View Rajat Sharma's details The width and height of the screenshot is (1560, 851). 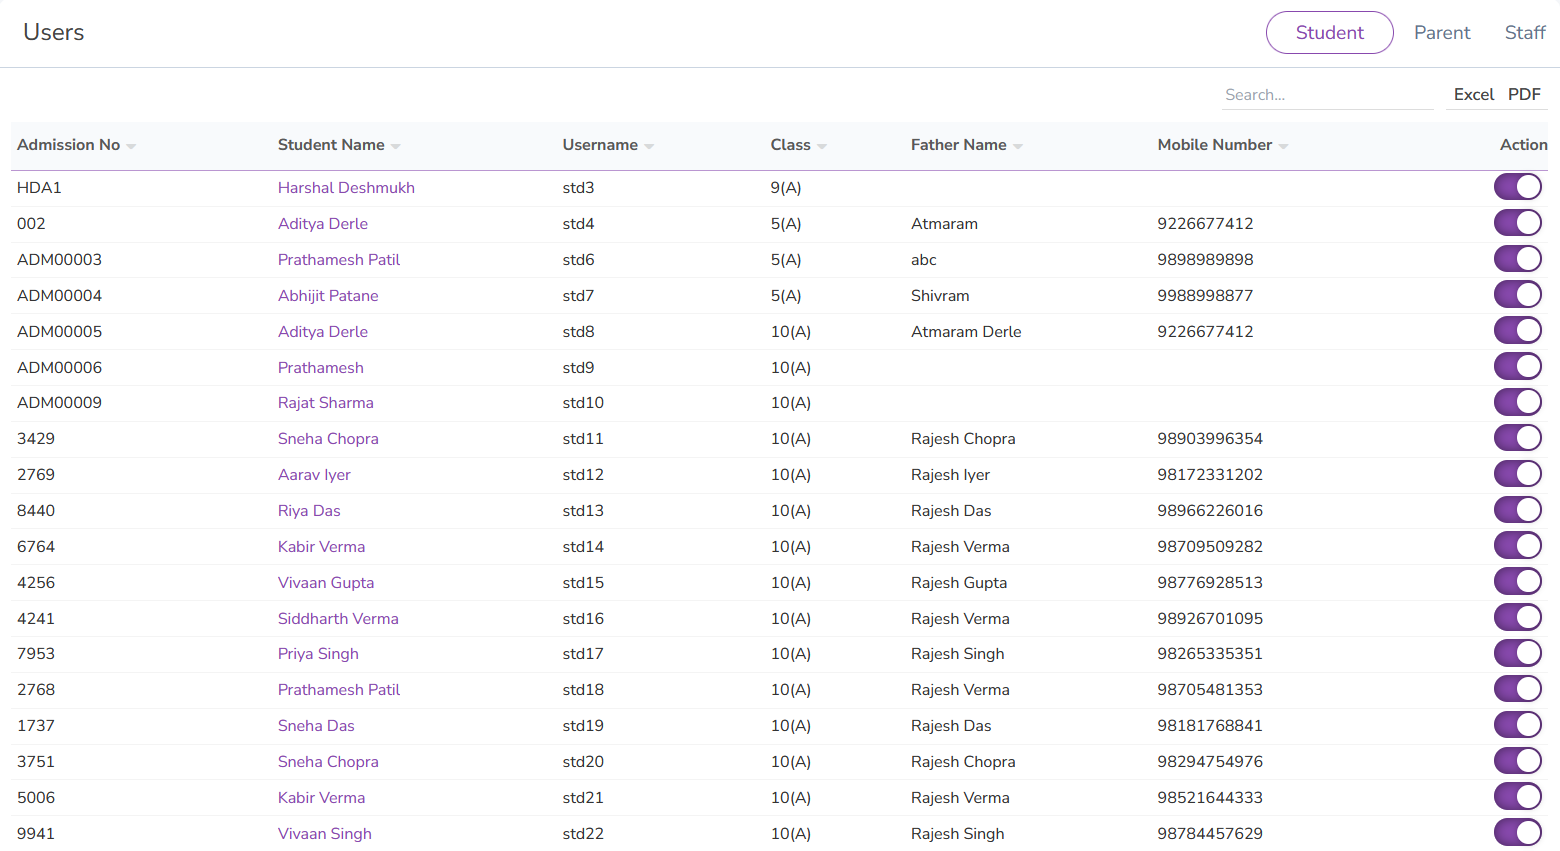pyautogui.click(x=326, y=402)
